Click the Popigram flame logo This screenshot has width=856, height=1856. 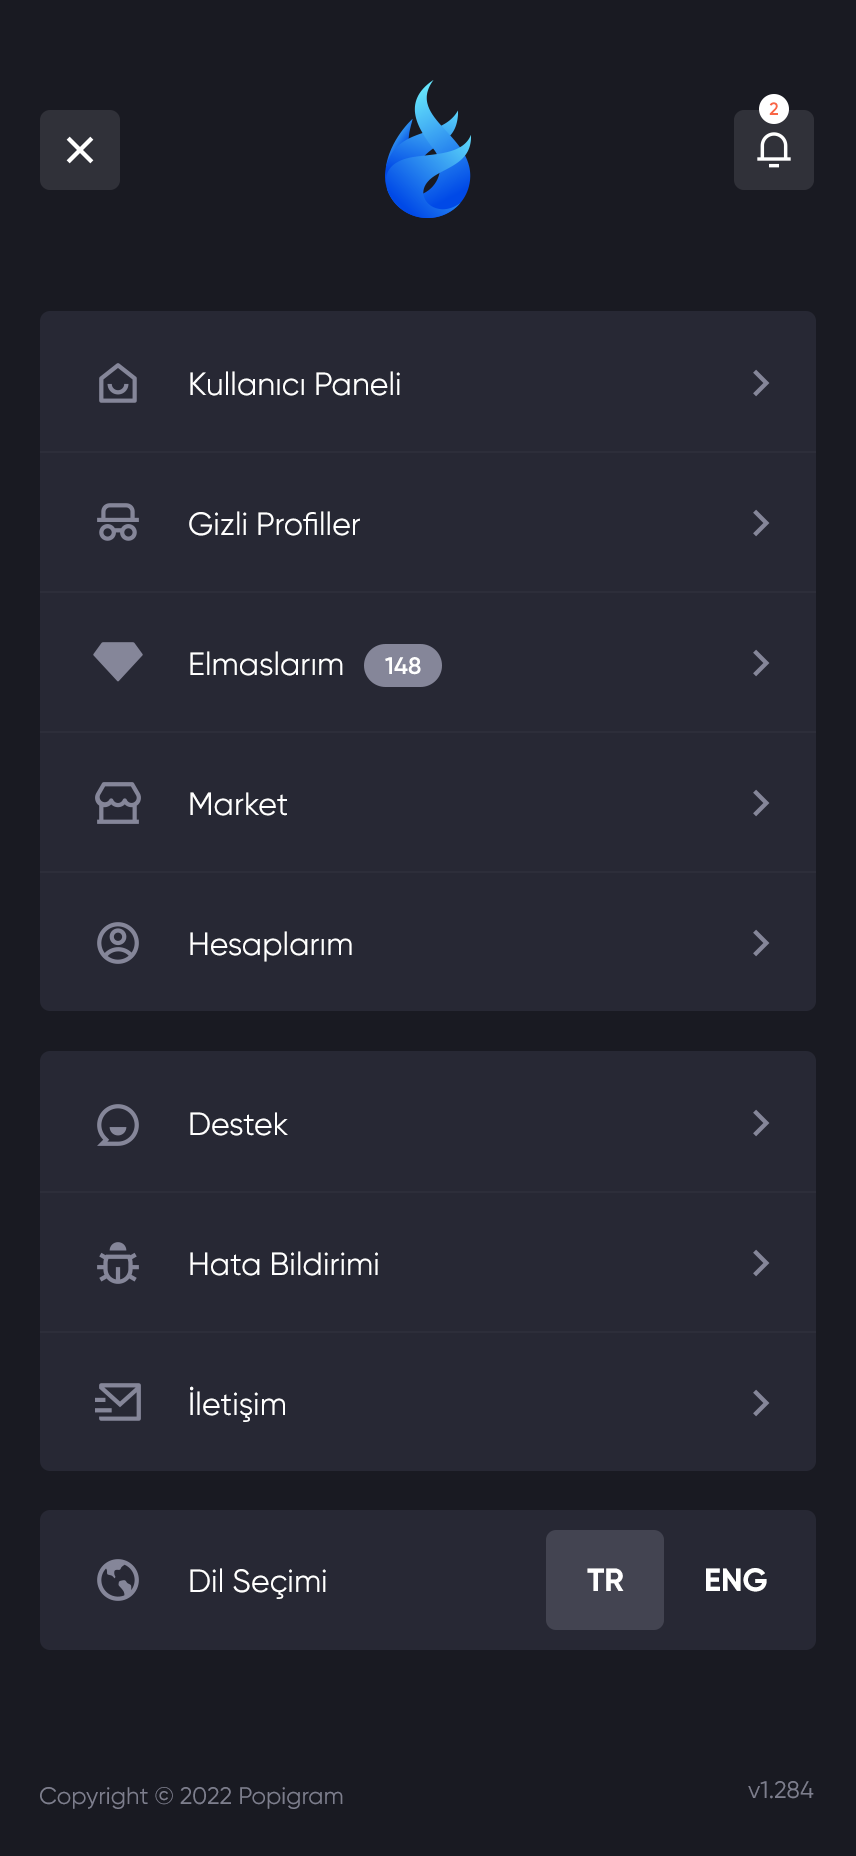428,150
